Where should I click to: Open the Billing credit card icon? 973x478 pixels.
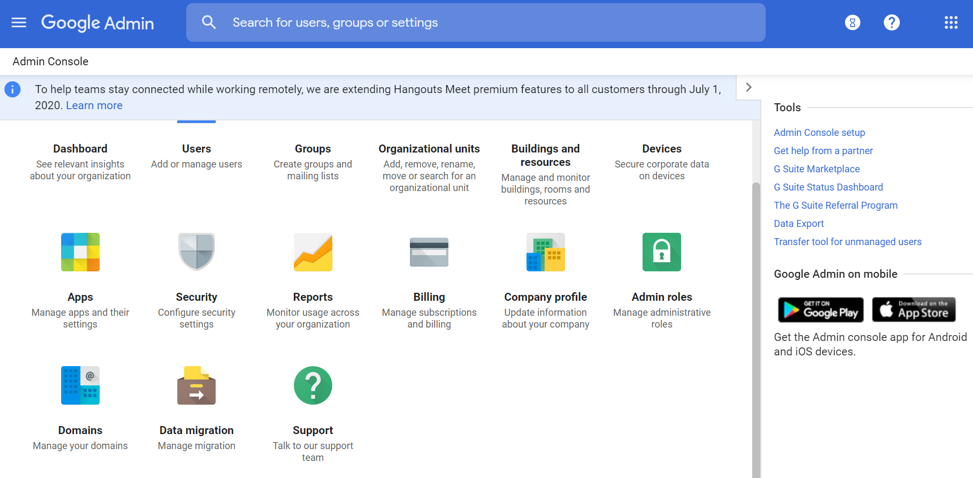tap(429, 252)
